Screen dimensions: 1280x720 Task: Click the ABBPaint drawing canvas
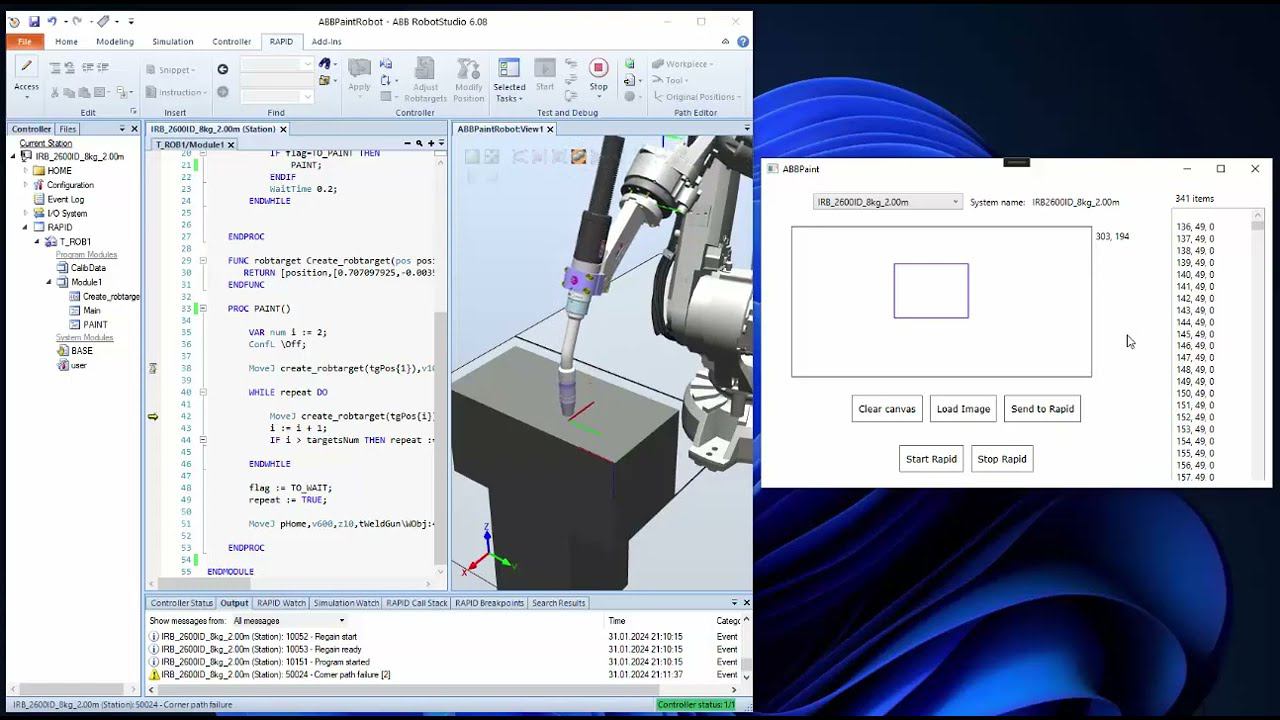tap(942, 302)
